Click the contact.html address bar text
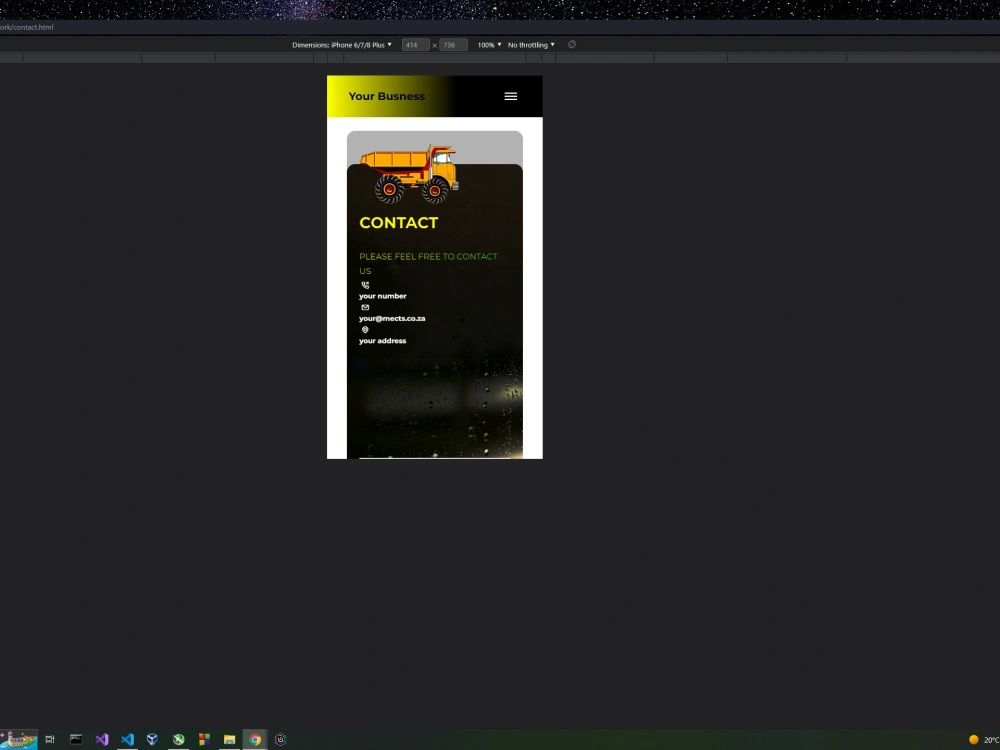Viewport: 1000px width, 750px height. coord(27,27)
